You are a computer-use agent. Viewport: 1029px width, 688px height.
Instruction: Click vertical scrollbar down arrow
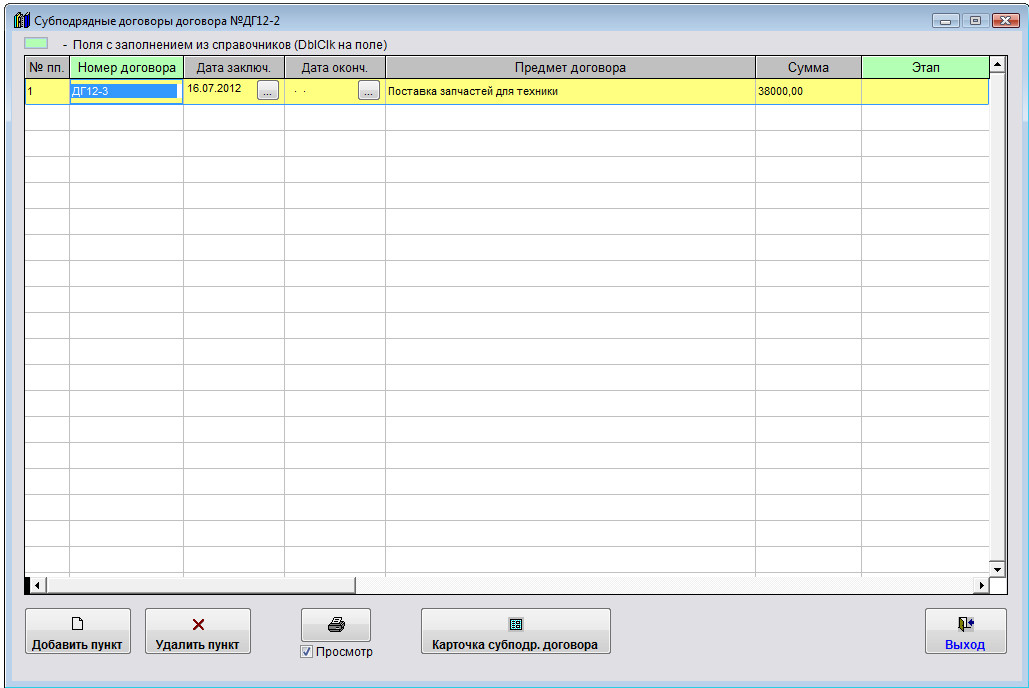point(998,569)
